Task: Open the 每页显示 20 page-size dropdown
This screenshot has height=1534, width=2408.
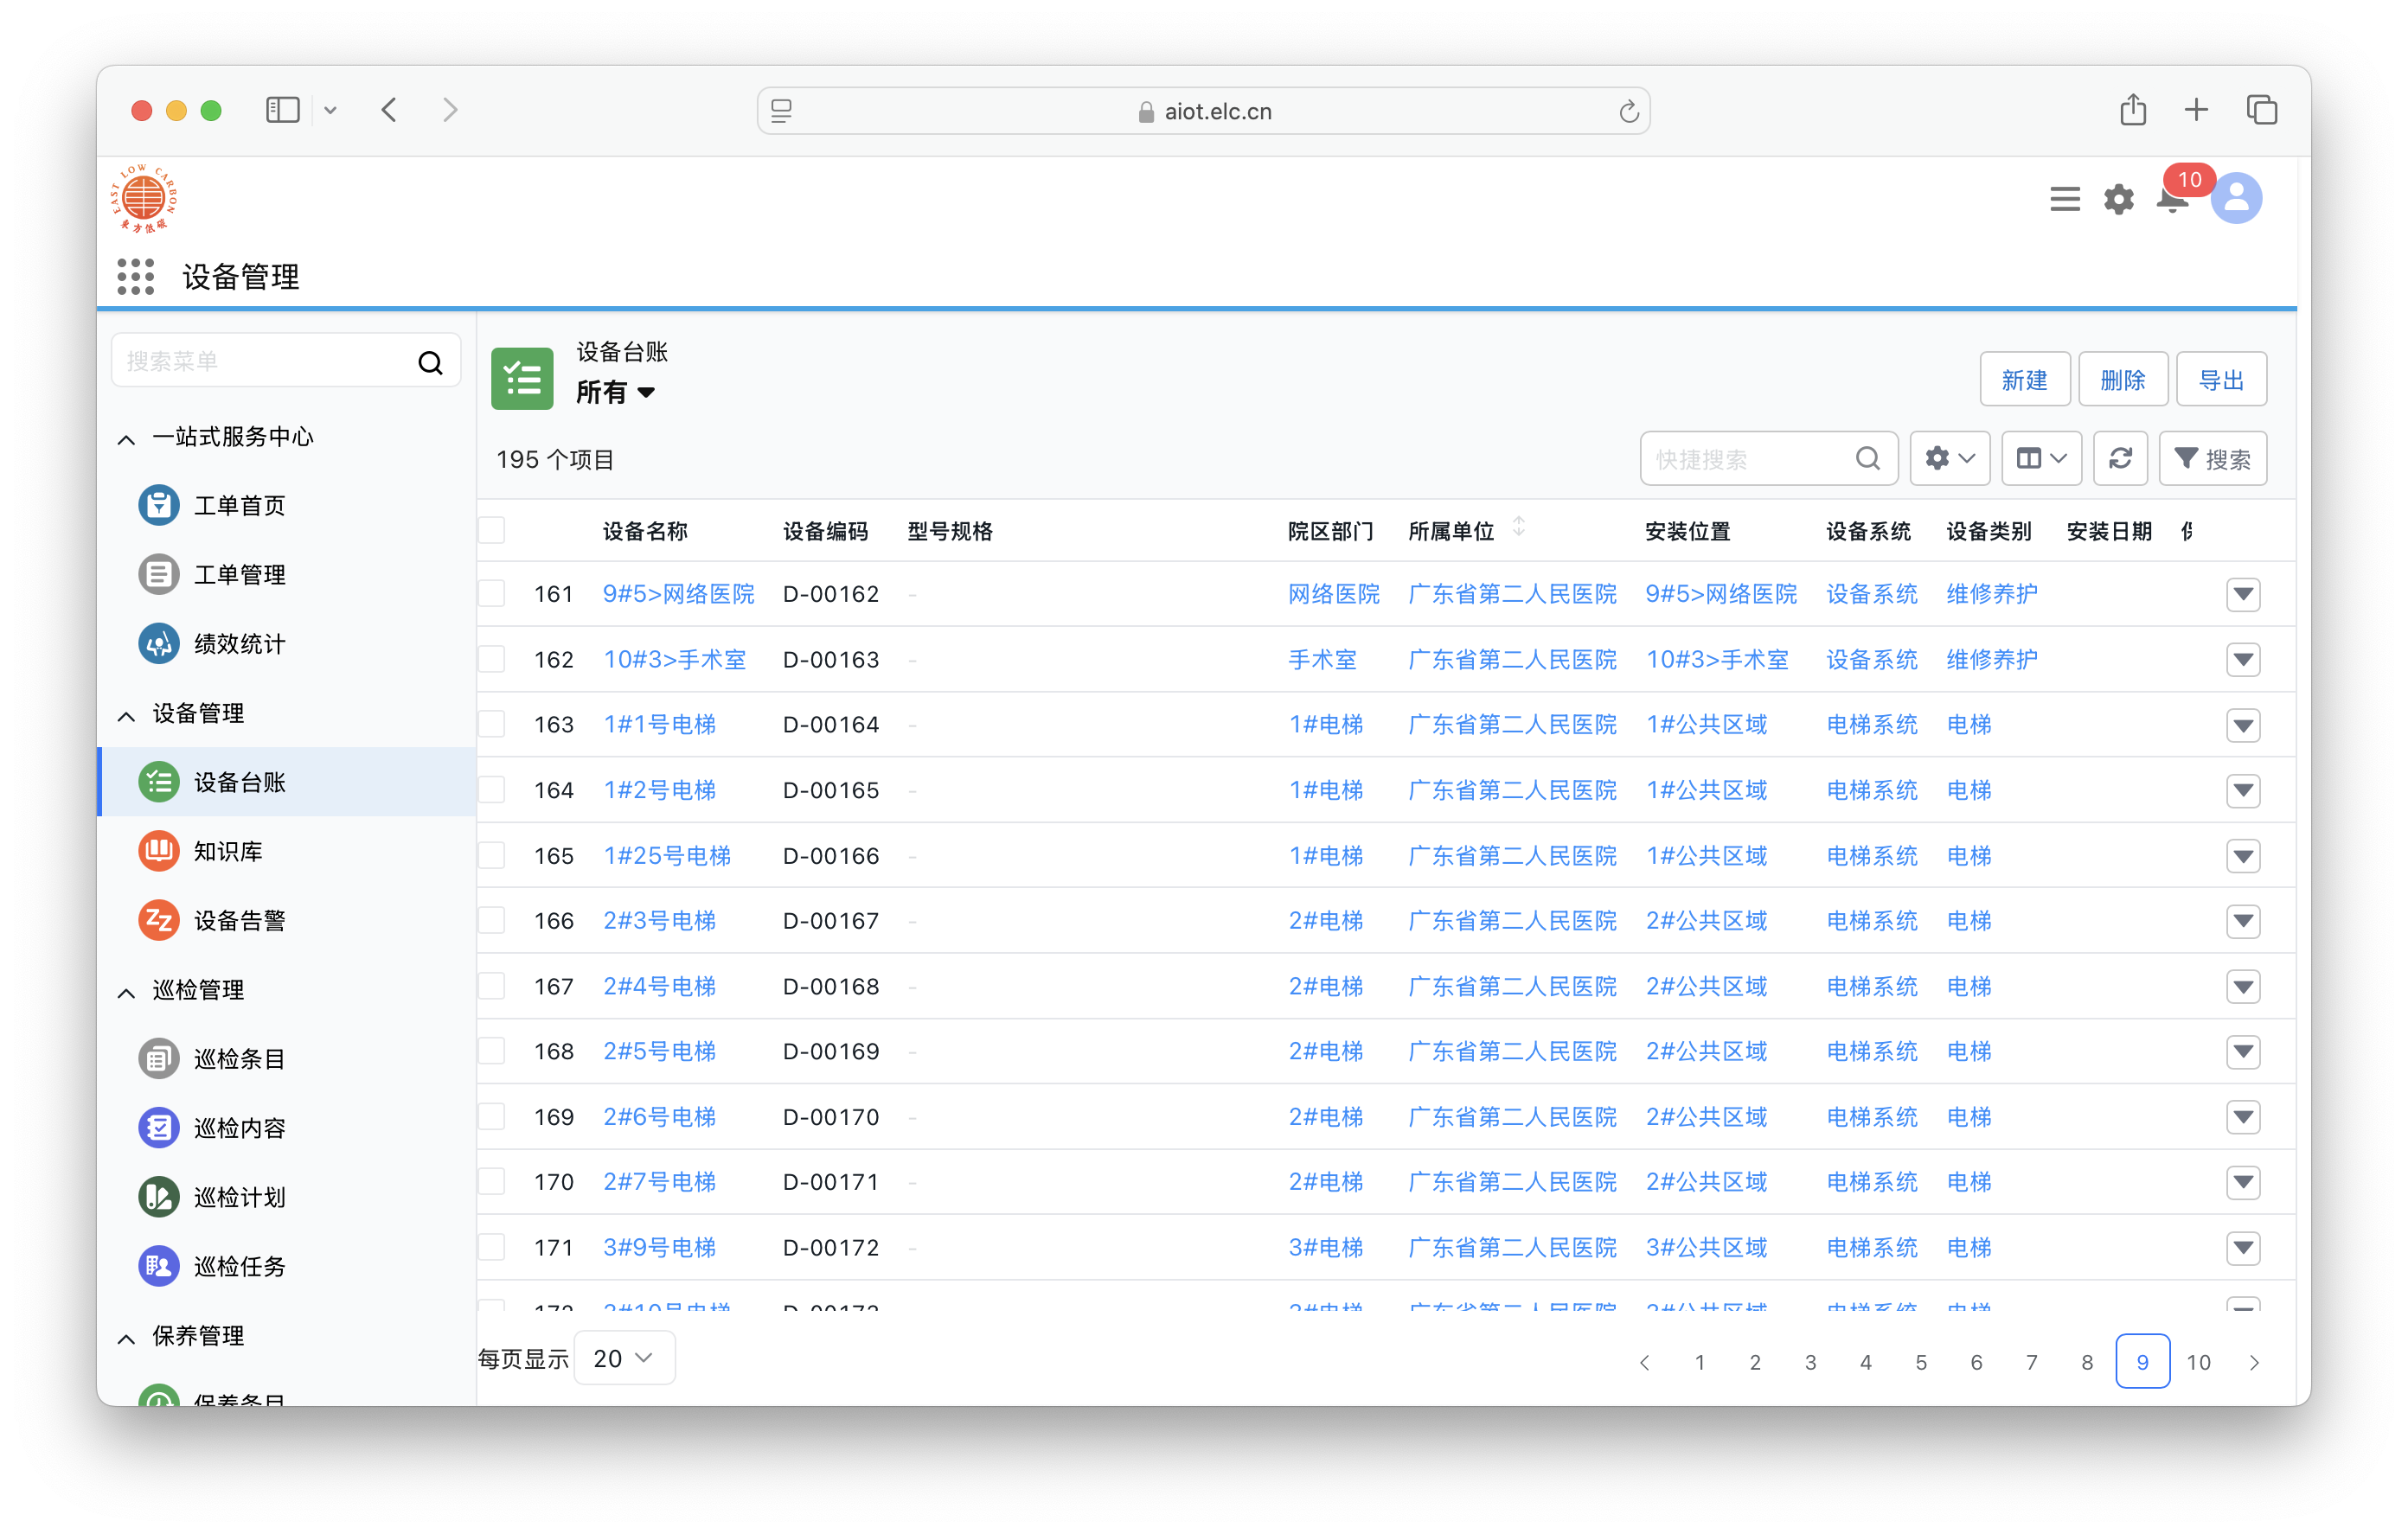Action: point(624,1358)
